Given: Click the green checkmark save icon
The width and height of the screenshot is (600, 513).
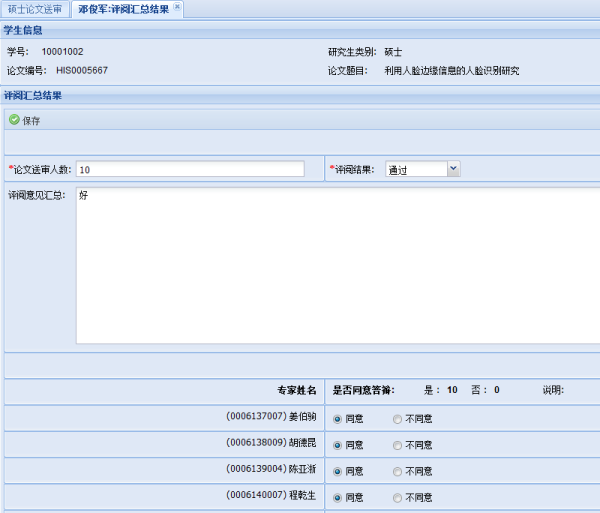Looking at the screenshot, I should [x=14, y=120].
